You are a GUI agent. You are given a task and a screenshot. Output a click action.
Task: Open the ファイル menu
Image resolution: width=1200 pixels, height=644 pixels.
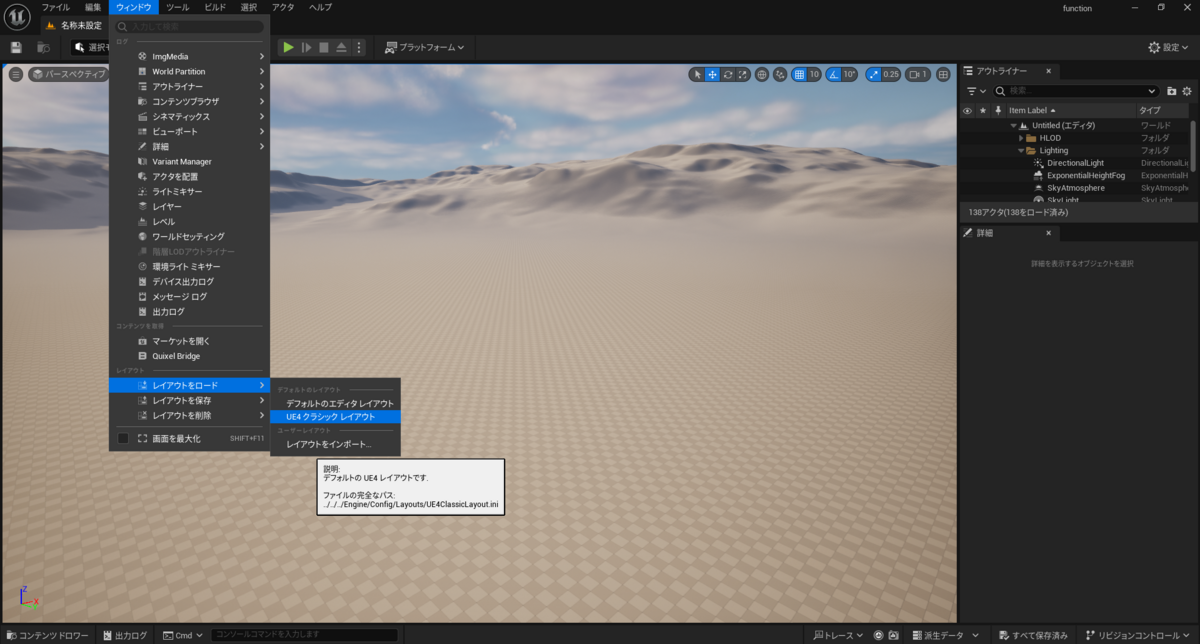coord(56,7)
